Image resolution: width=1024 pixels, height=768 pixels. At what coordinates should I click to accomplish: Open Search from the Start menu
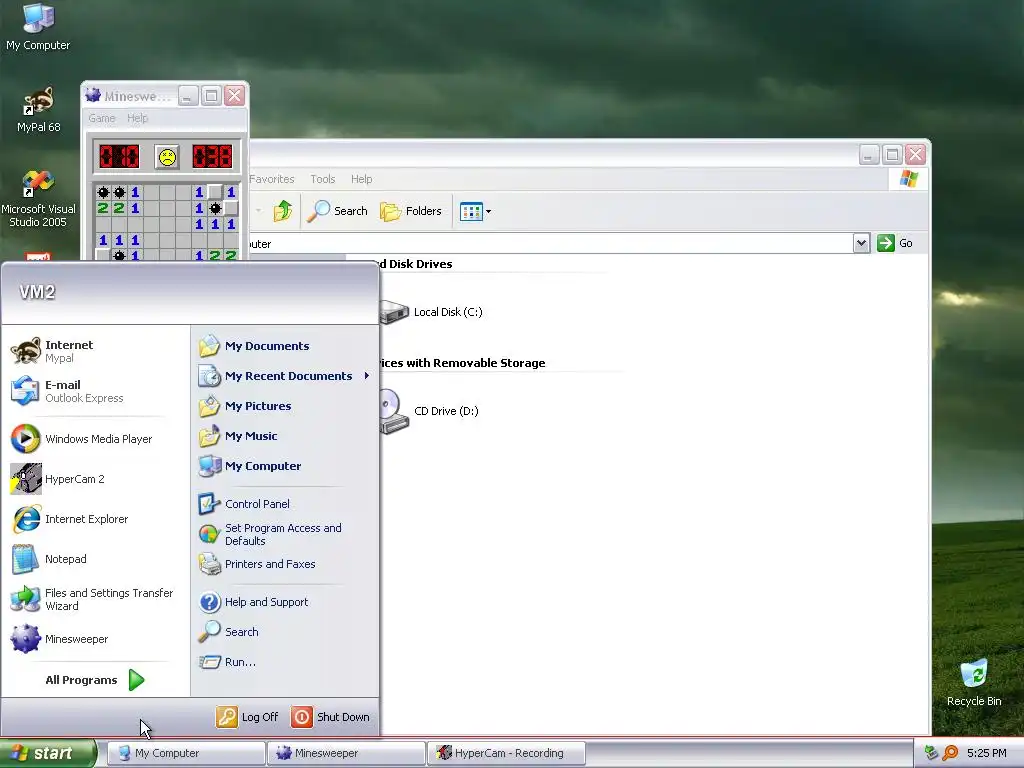pyautogui.click(x=285, y=632)
